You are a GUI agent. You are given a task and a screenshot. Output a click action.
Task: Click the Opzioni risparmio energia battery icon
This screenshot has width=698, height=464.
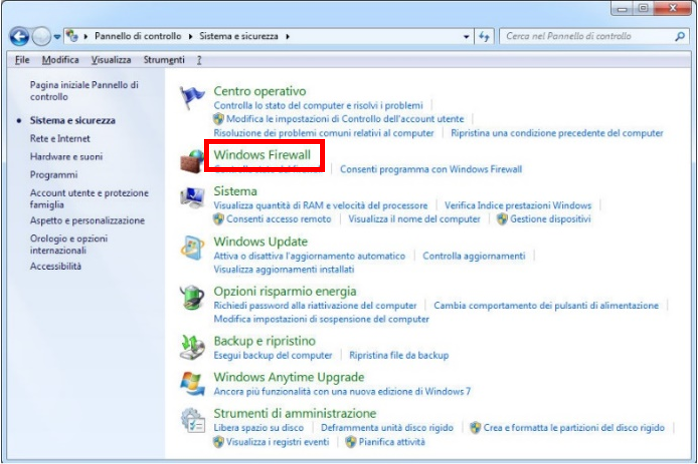[x=192, y=297]
